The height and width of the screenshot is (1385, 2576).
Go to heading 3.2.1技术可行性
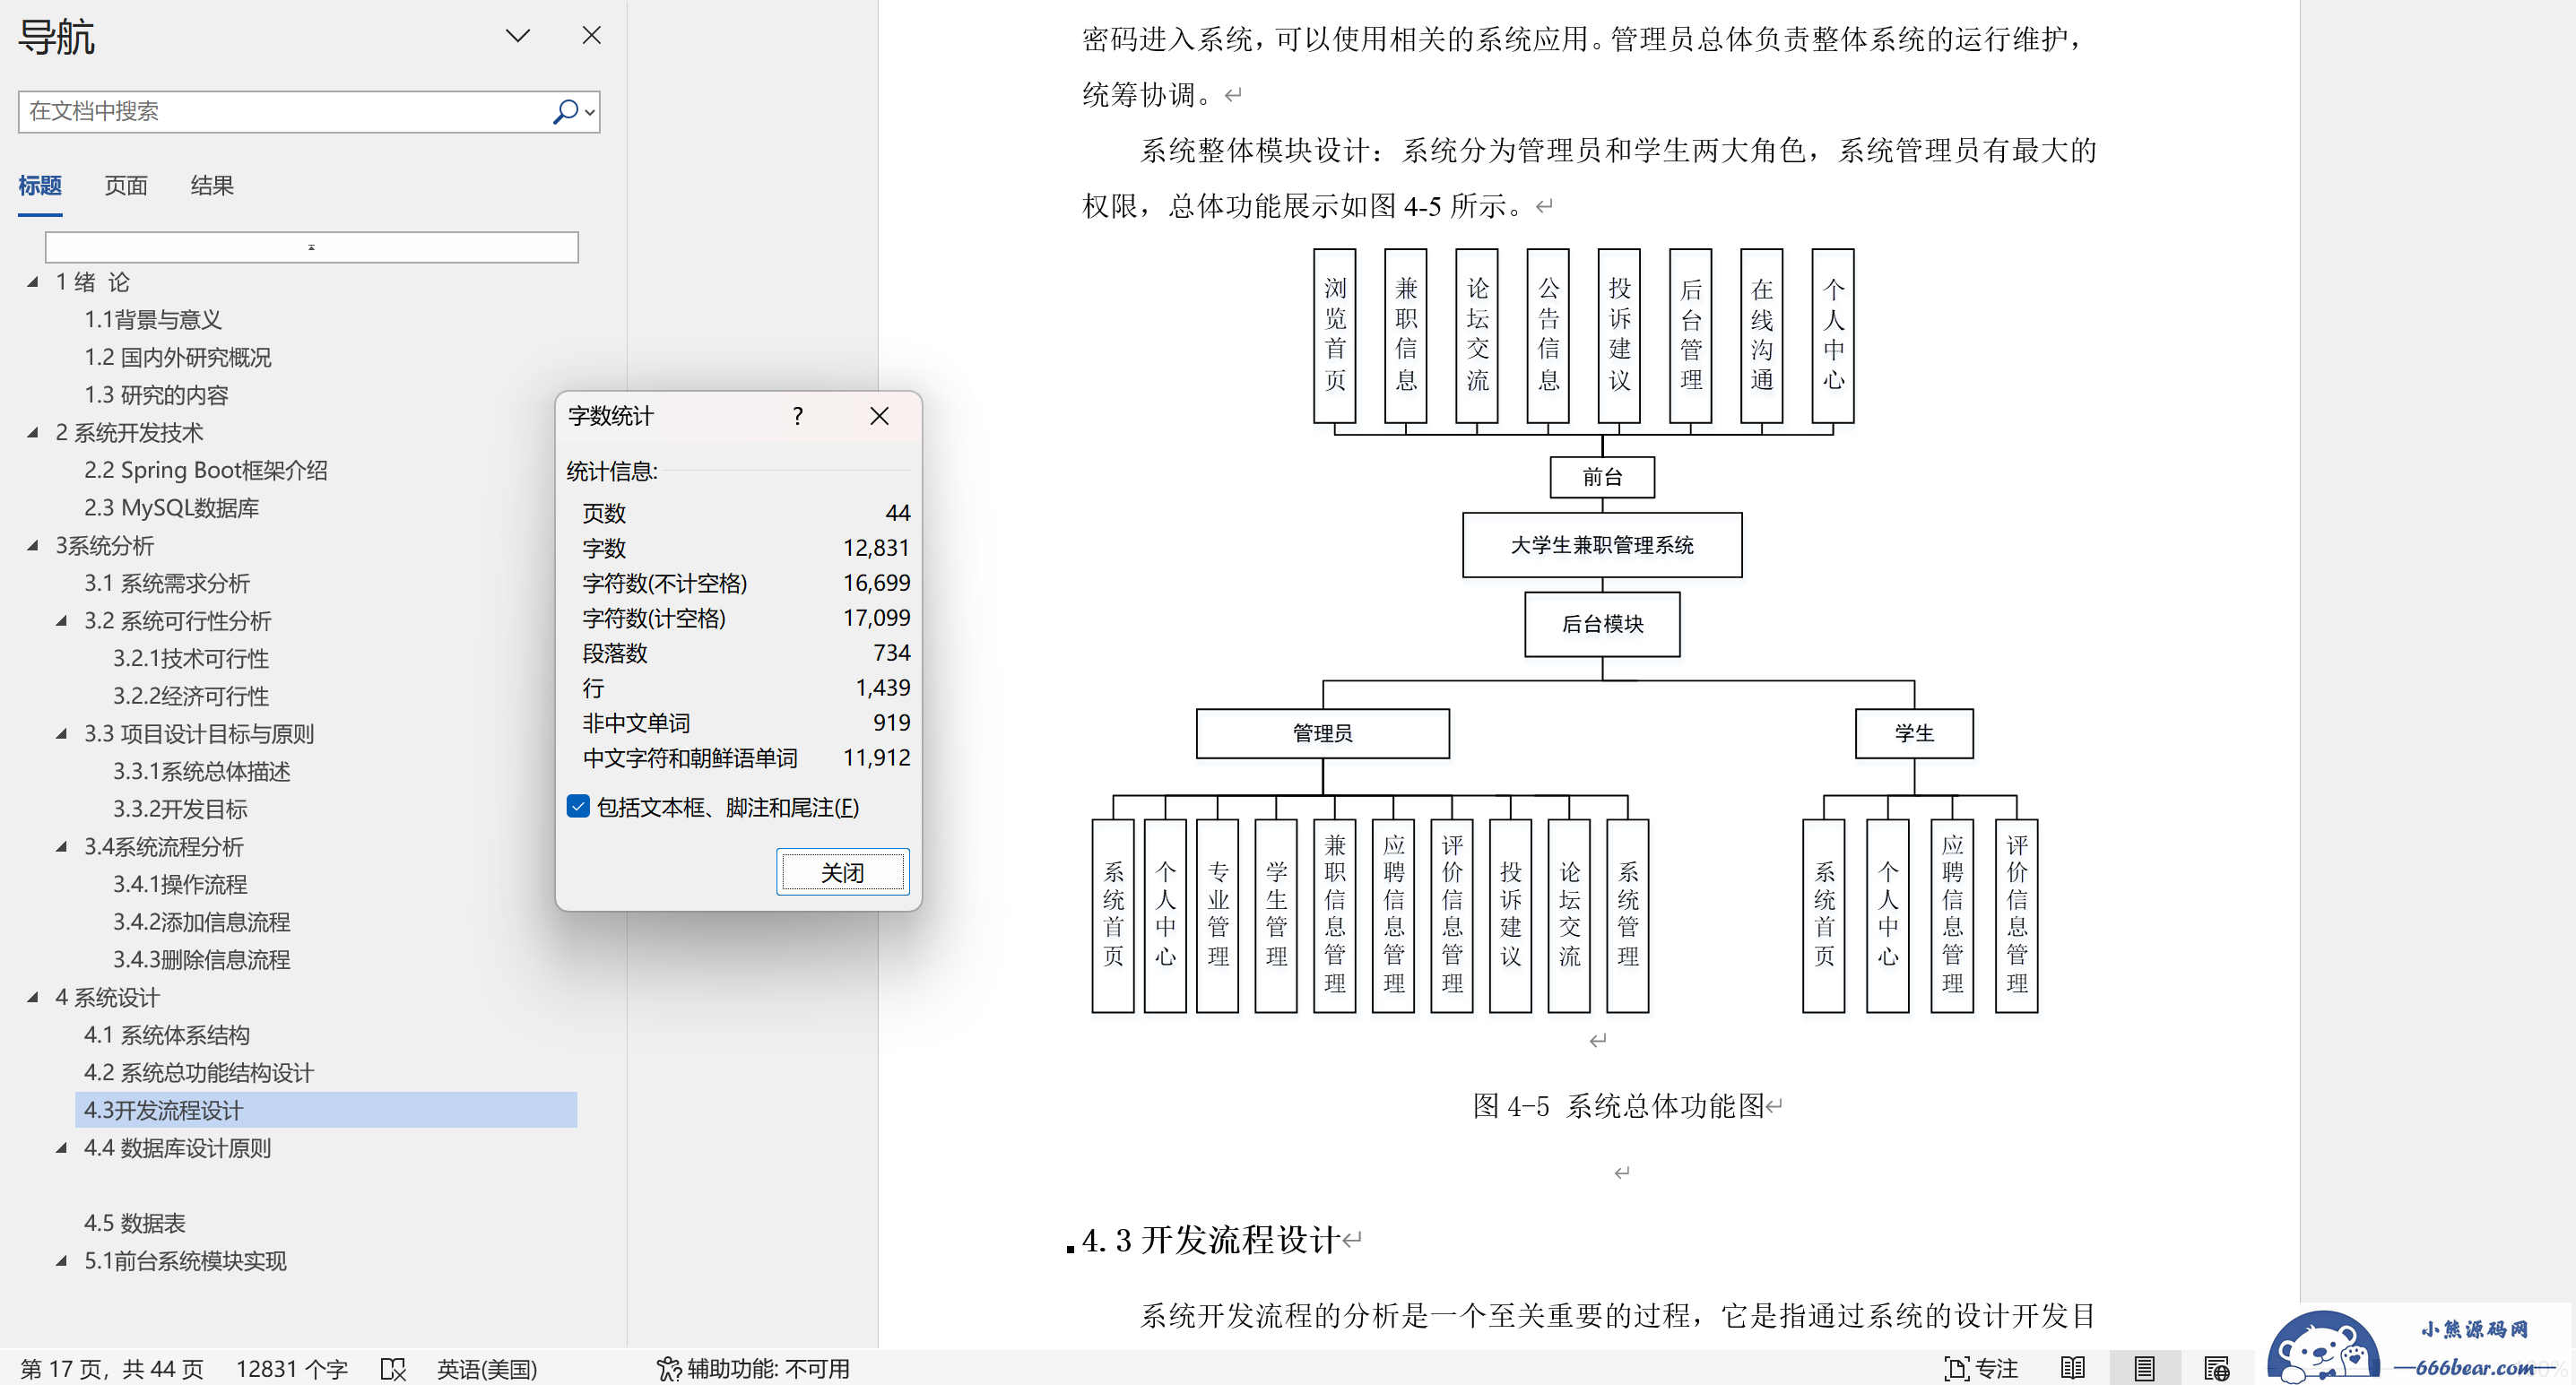click(191, 659)
